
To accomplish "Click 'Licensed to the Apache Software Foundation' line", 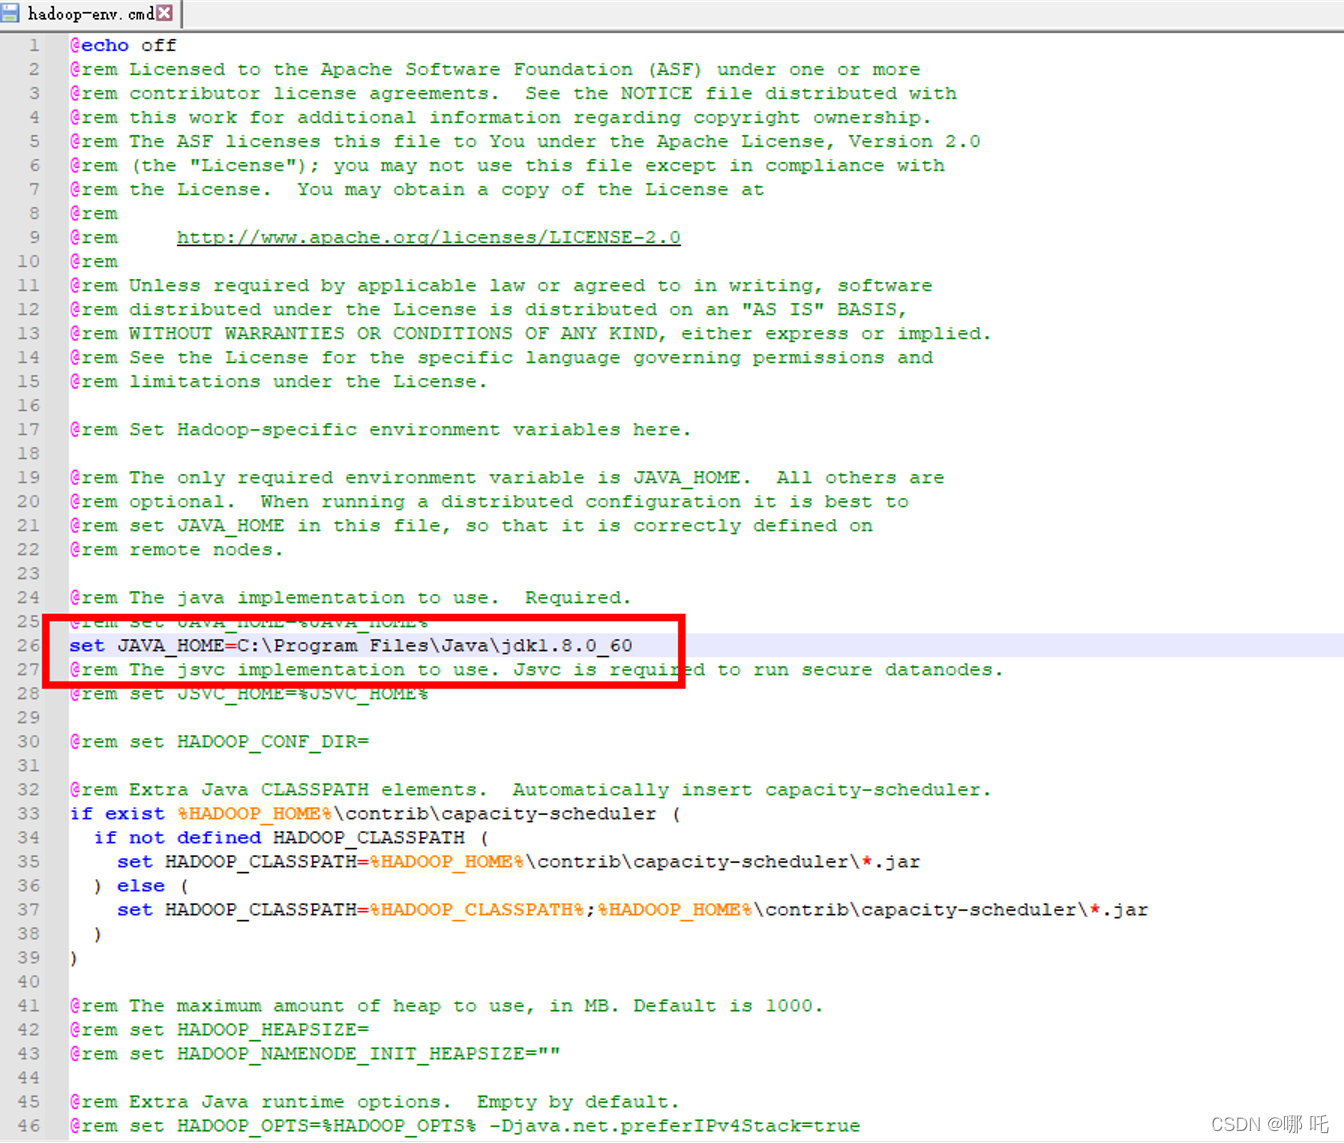I will pos(495,69).
